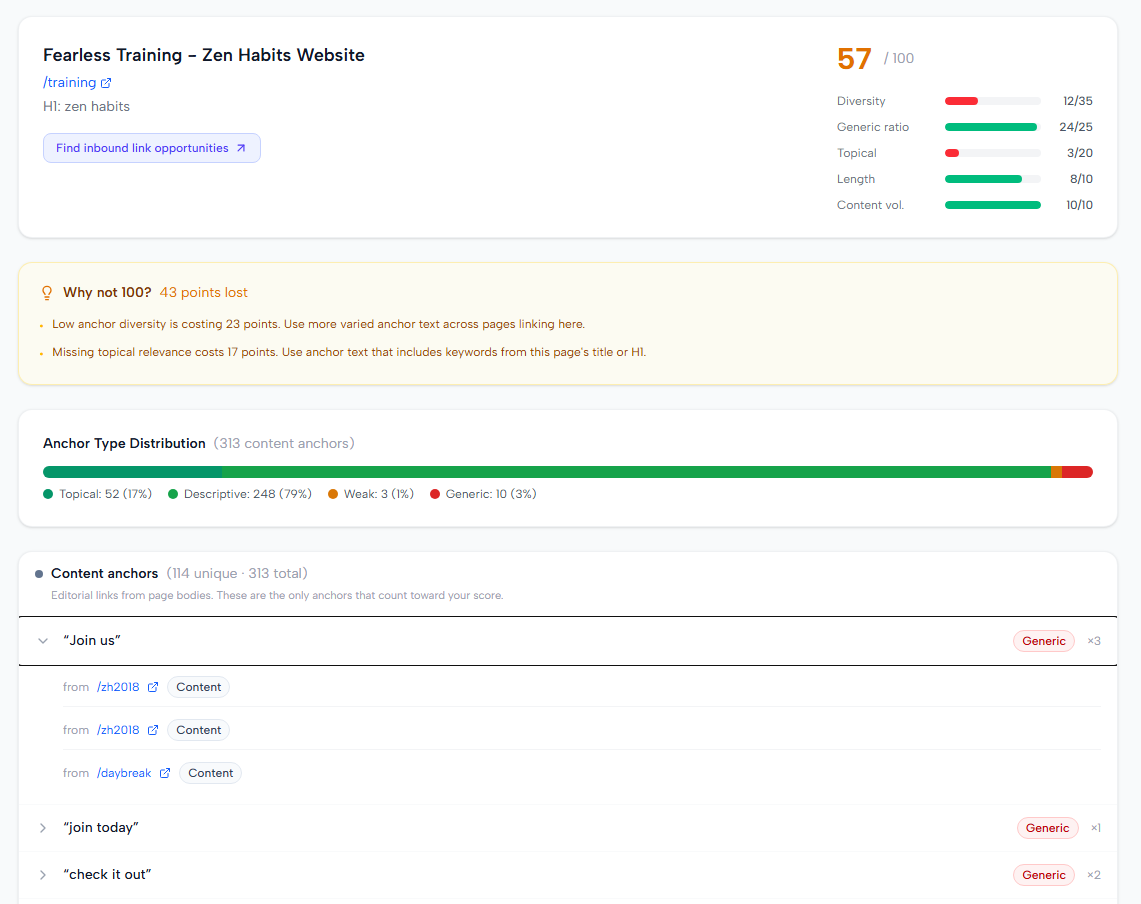
Task: Click Find inbound link opportunities button
Action: [x=151, y=148]
